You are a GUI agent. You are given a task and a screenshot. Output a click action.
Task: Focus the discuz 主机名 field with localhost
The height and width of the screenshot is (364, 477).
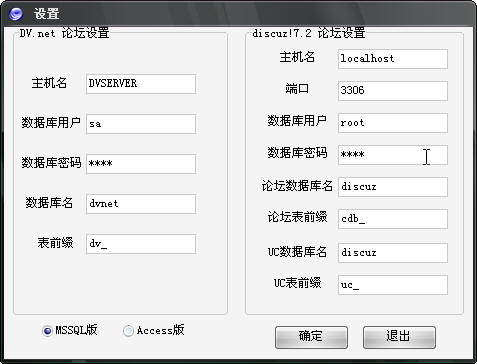click(x=393, y=59)
